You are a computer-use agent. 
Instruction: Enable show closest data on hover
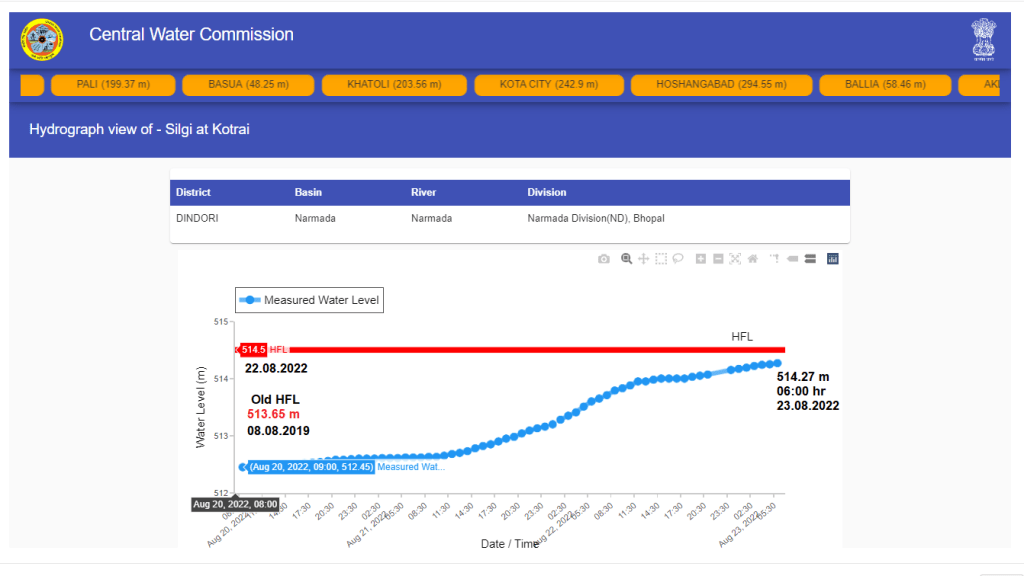(x=792, y=259)
